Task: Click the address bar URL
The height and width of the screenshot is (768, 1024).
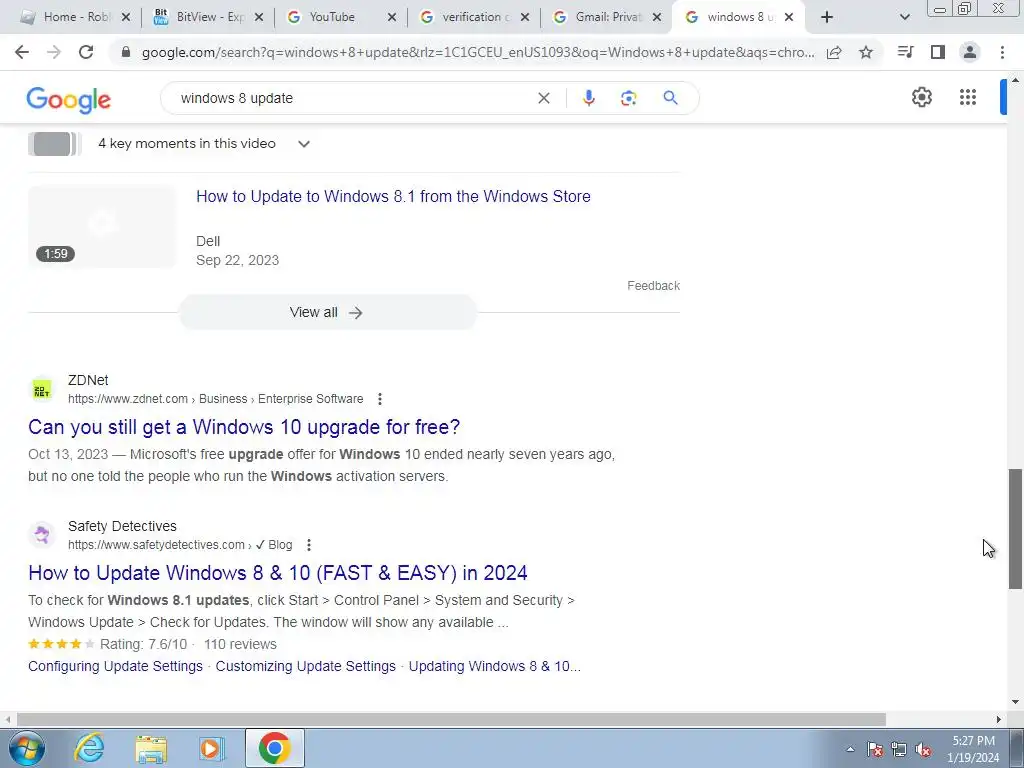Action: (x=478, y=52)
